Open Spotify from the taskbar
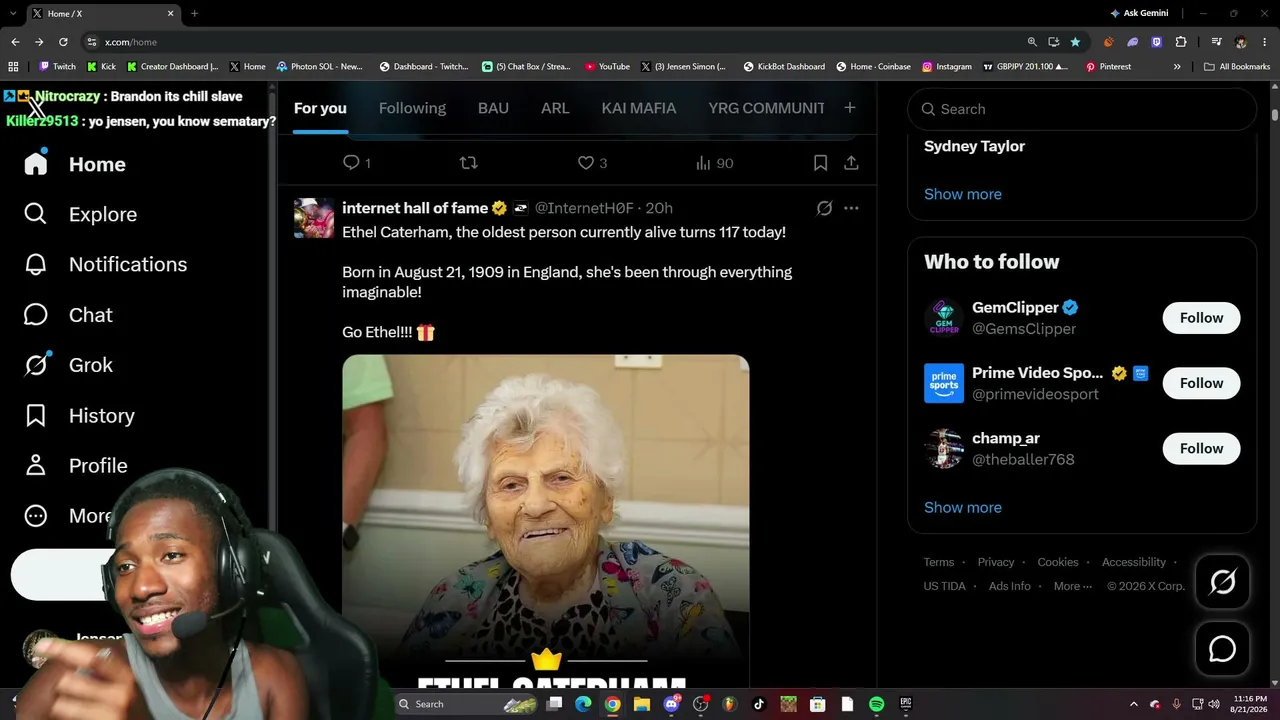1280x720 pixels. point(876,704)
